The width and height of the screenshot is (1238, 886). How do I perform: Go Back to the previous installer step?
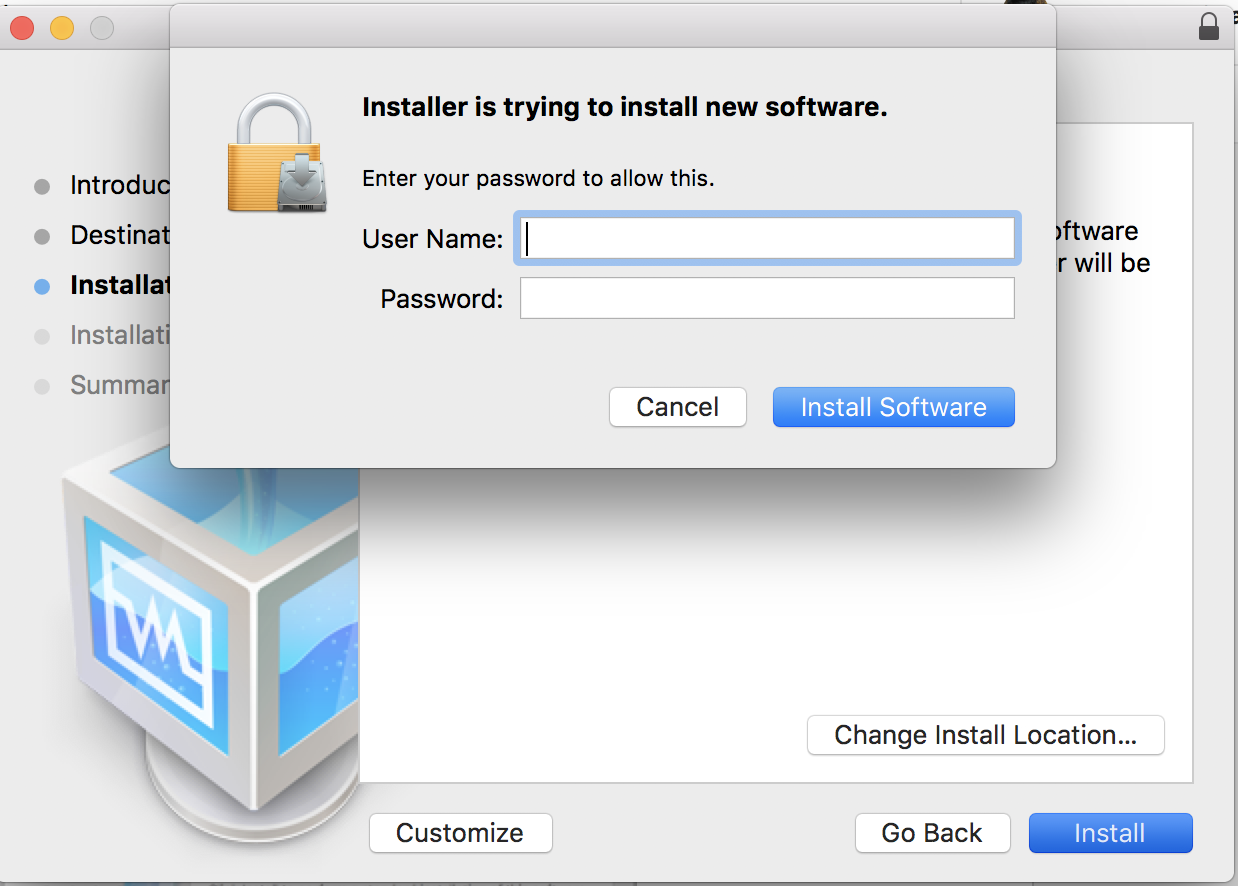[932, 832]
